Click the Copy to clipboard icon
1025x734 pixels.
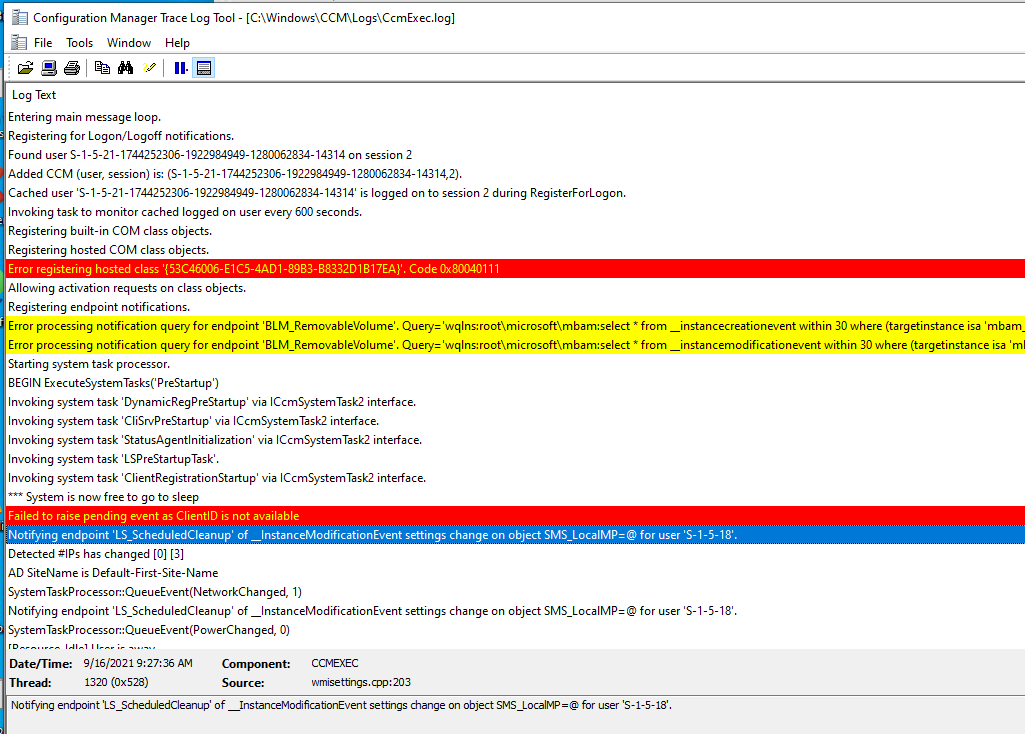pyautogui.click(x=102, y=68)
